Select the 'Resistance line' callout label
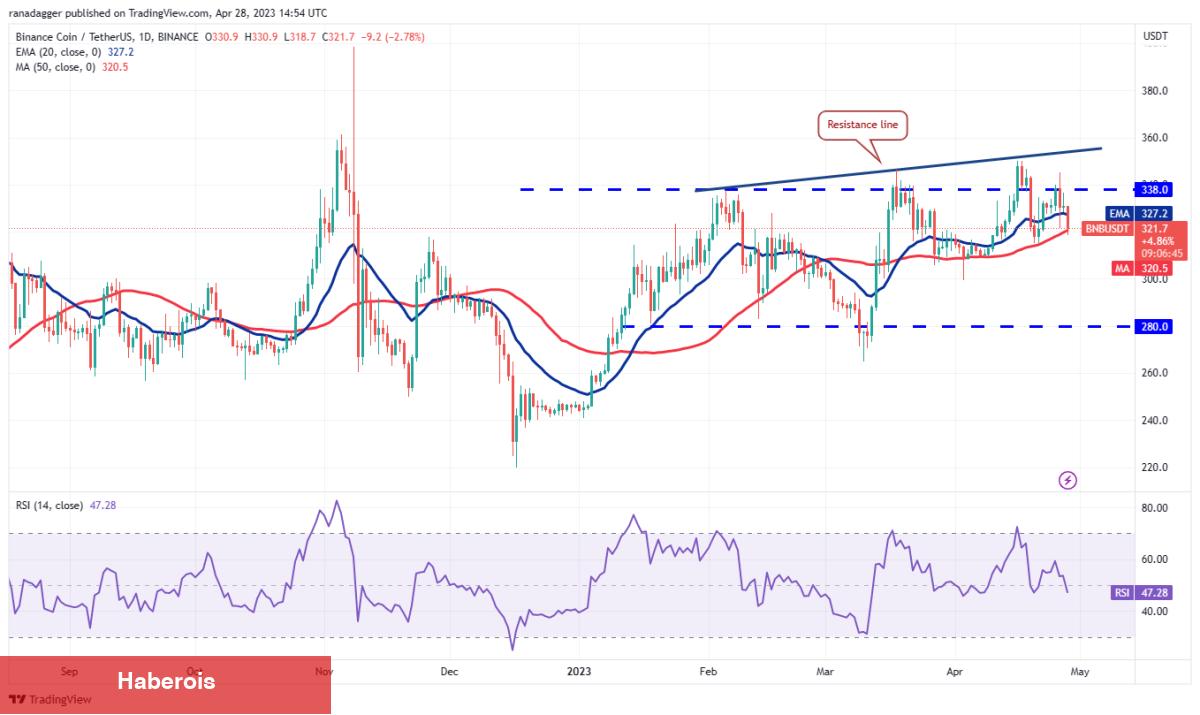Viewport: 1200px width, 715px height. 863,125
